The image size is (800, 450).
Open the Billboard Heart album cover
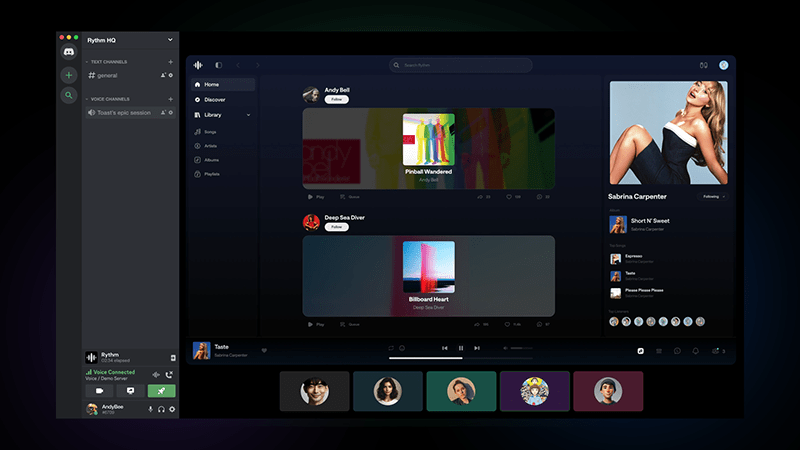[429, 267]
